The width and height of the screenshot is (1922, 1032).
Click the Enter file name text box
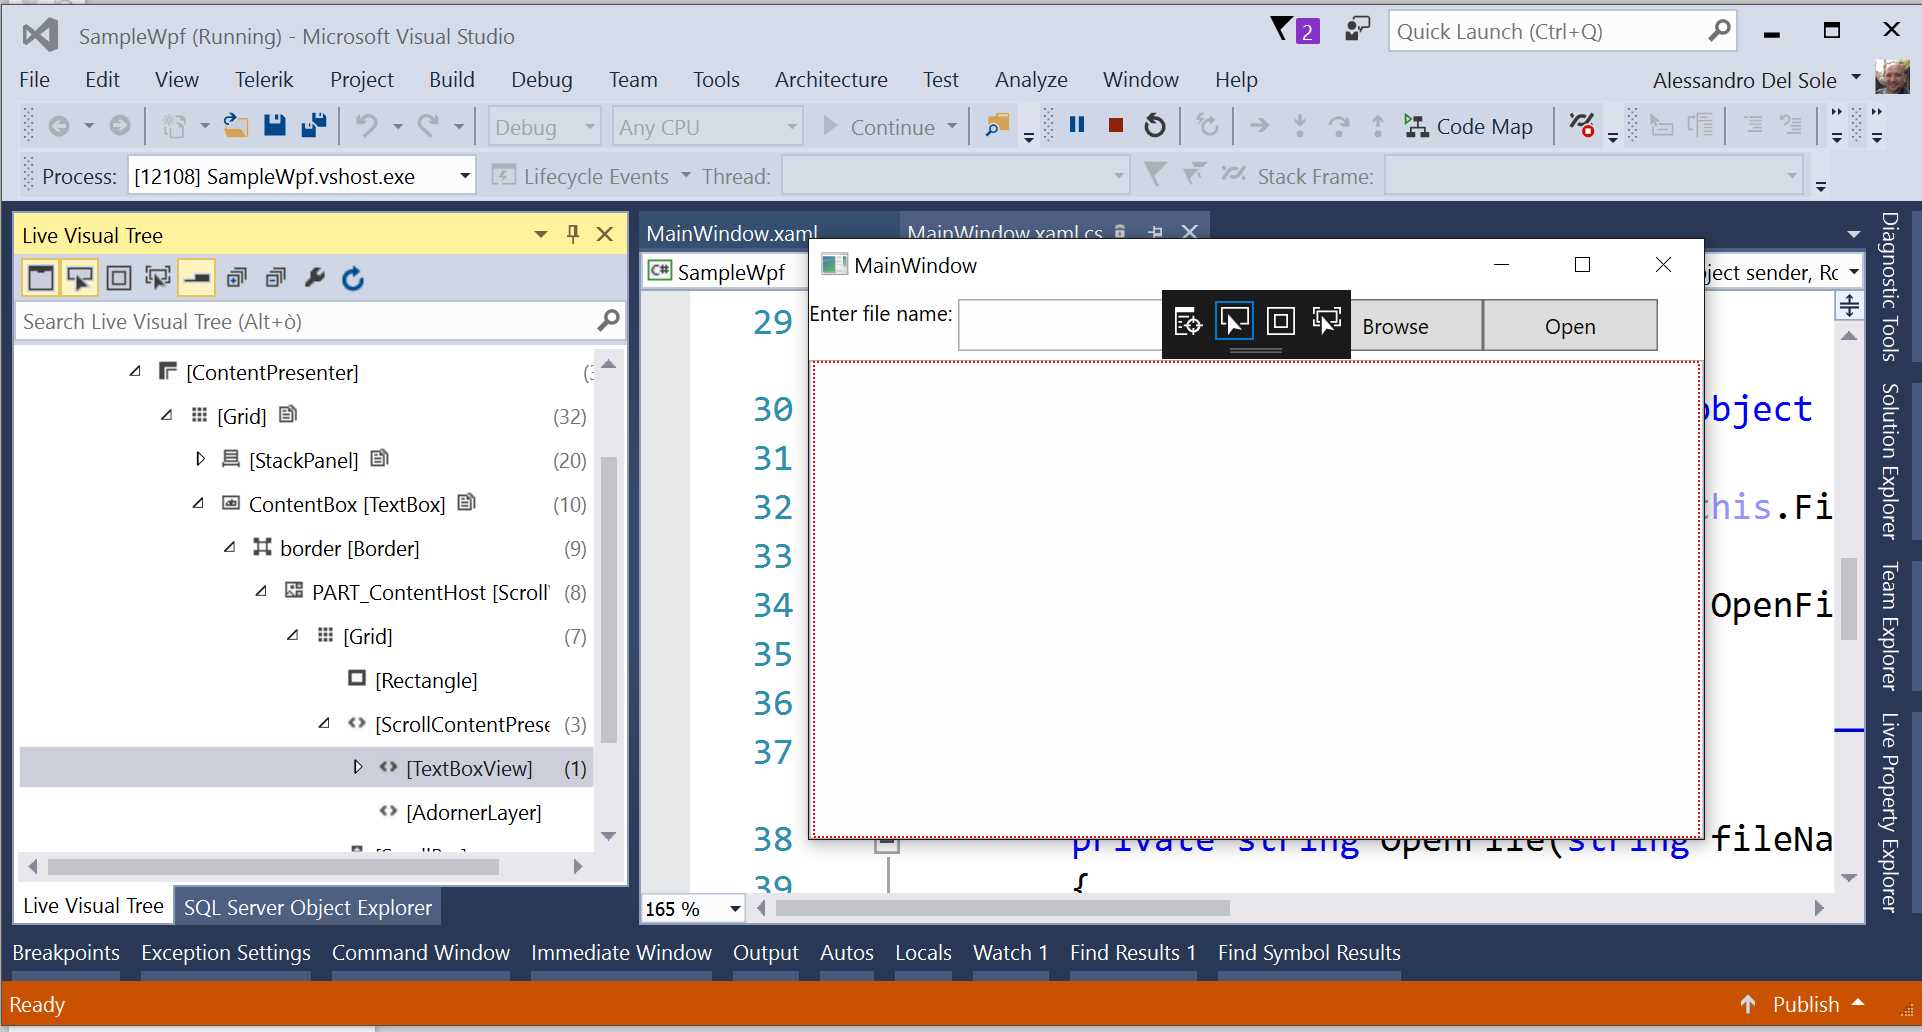tap(1060, 325)
